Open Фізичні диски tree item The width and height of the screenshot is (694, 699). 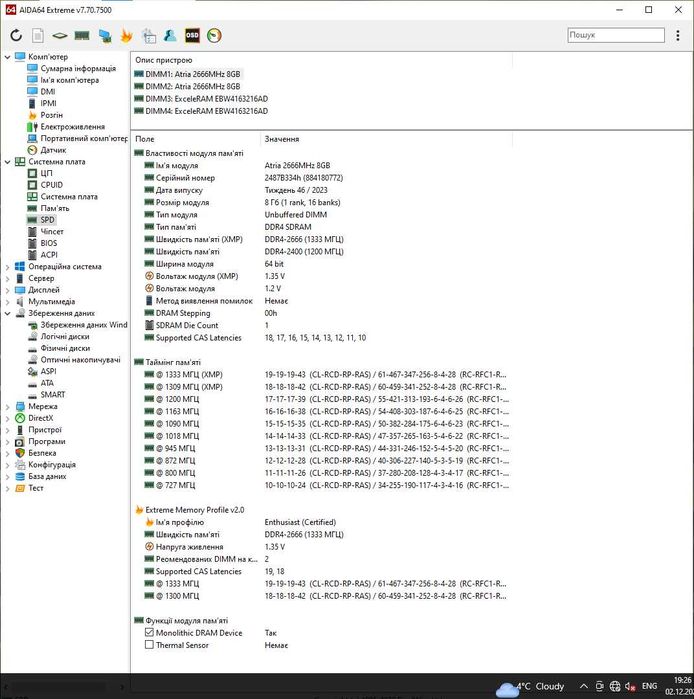[x=65, y=348]
